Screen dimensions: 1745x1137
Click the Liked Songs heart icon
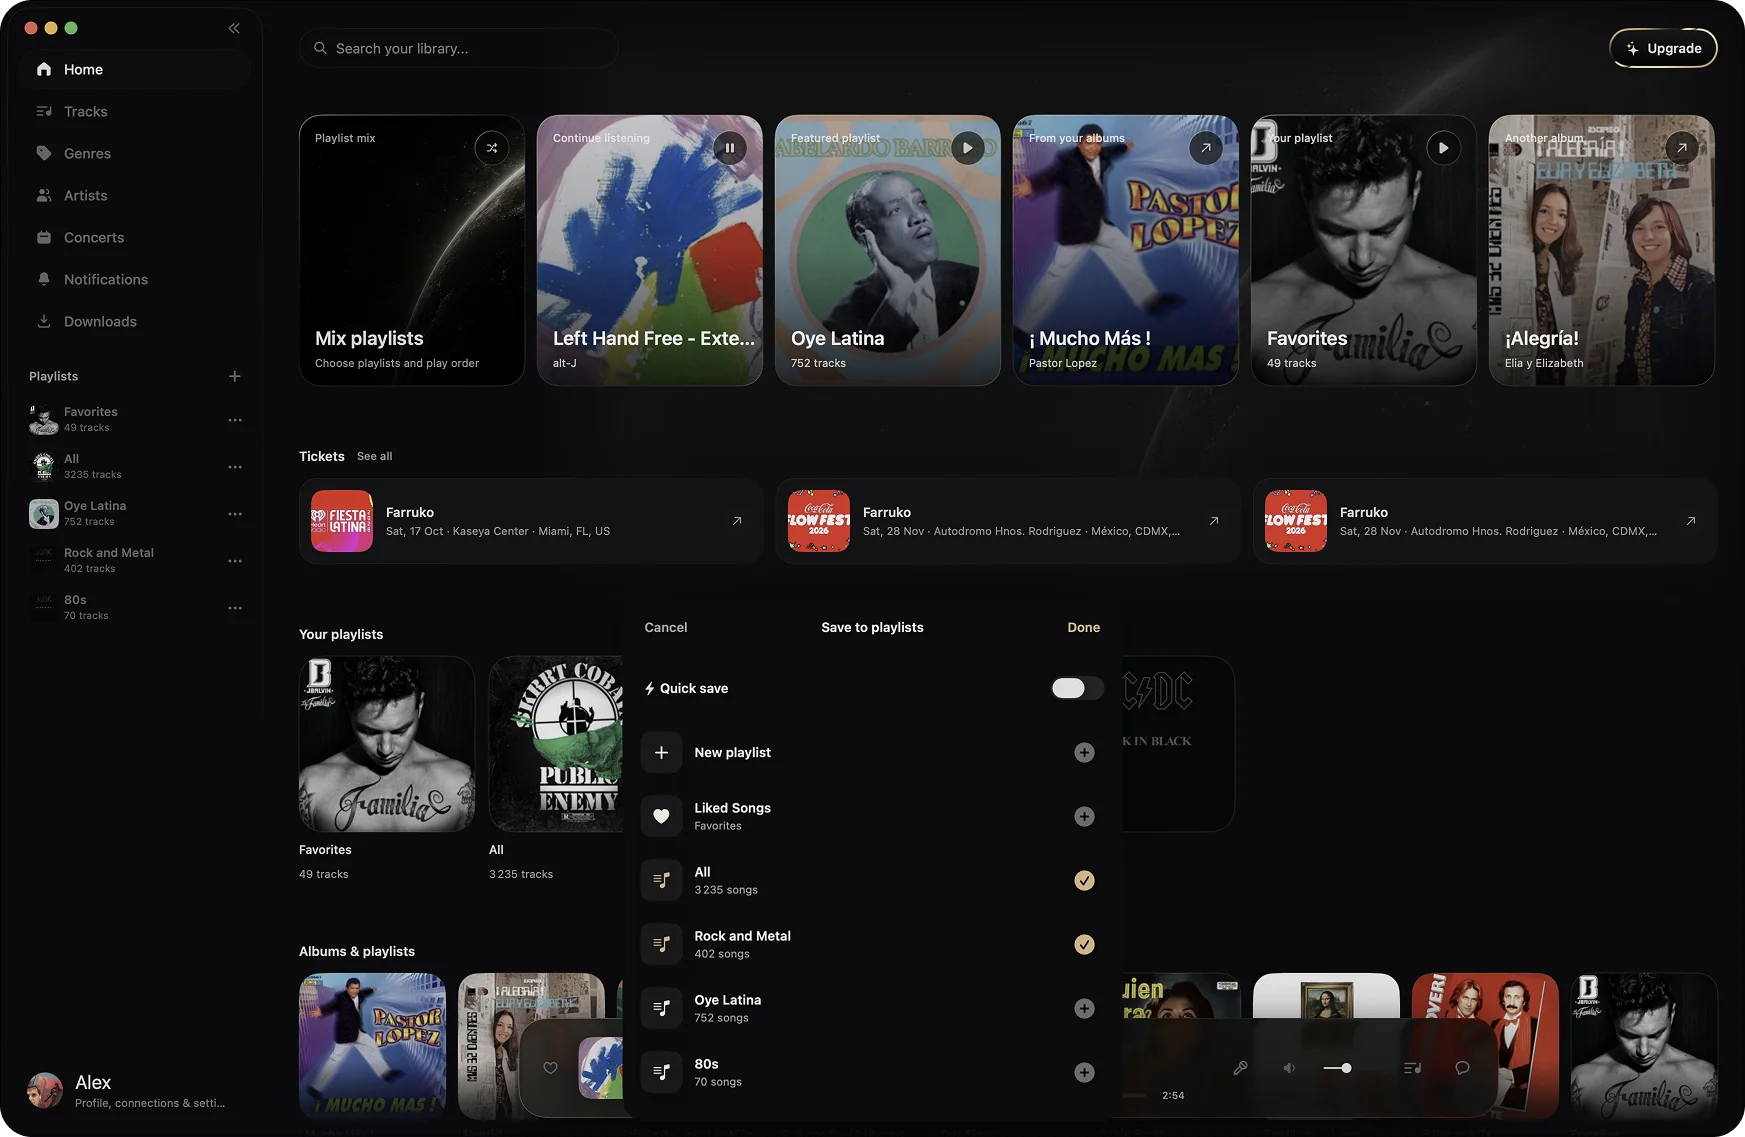click(661, 816)
